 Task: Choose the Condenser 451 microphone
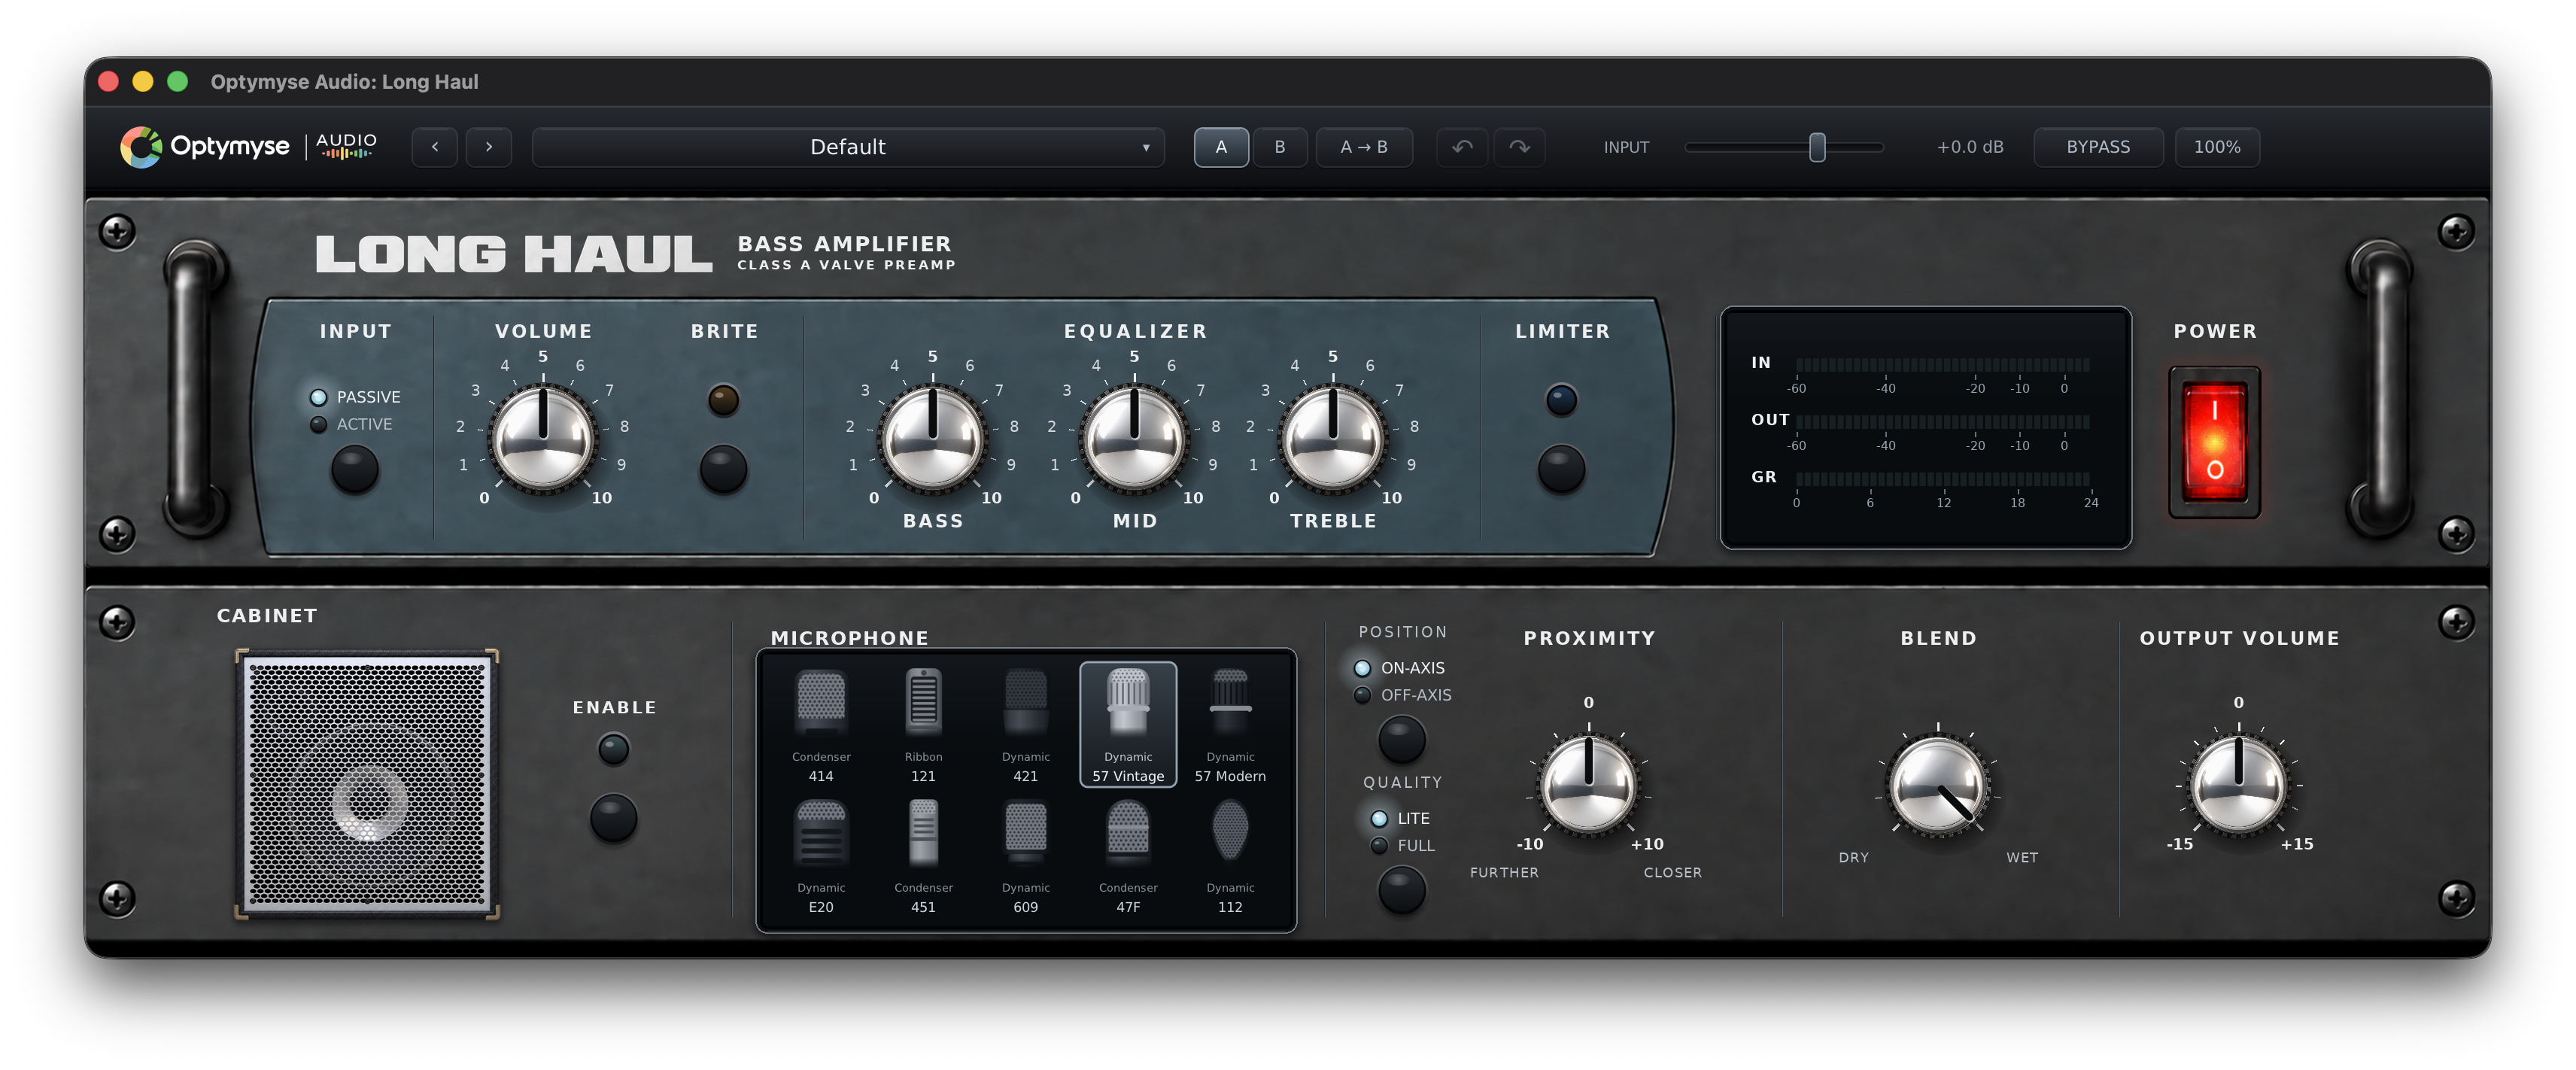923,857
